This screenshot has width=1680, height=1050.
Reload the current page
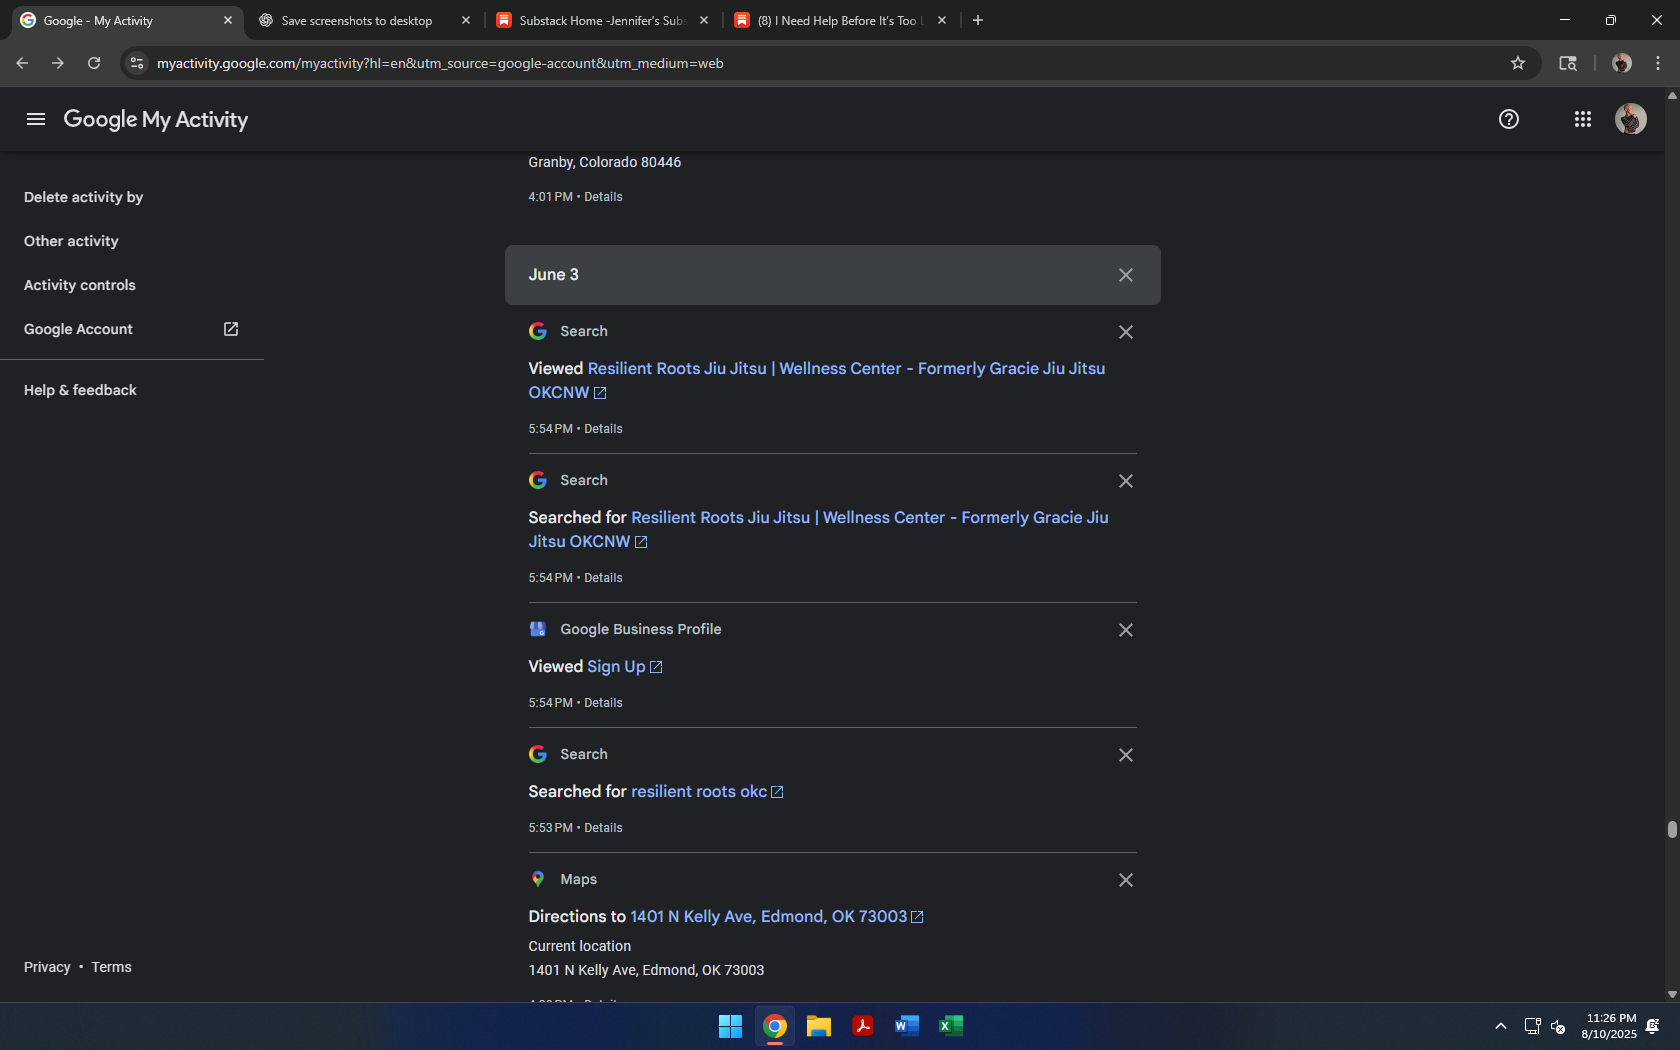tap(94, 63)
